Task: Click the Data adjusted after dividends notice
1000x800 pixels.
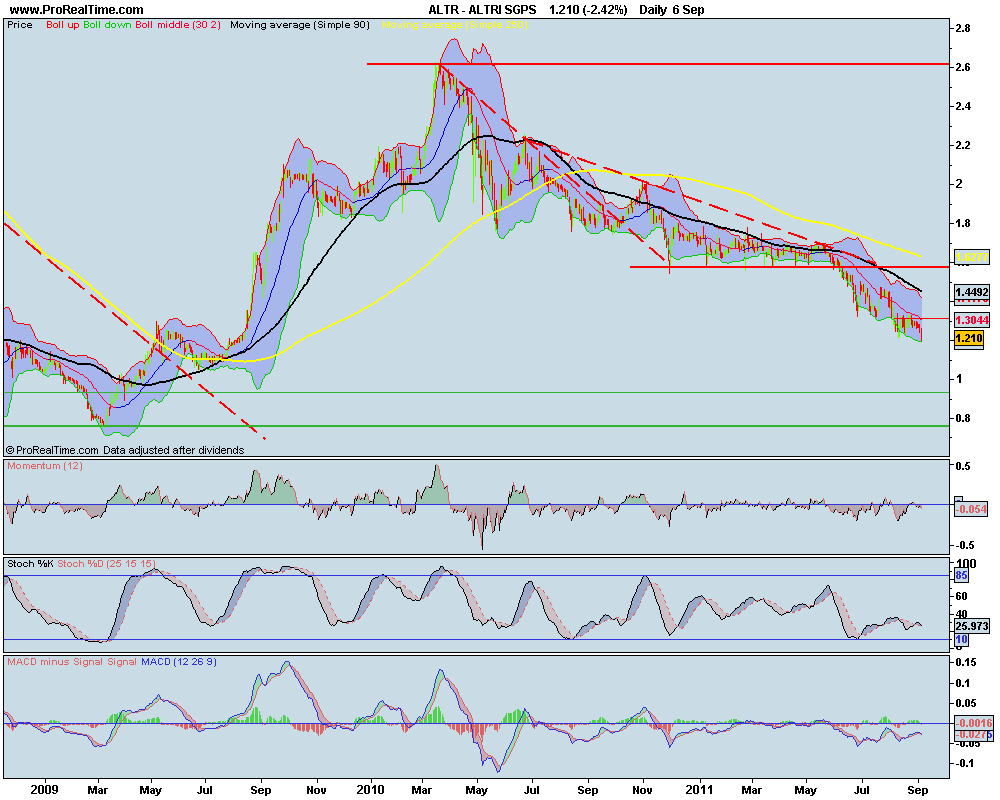Action: click(x=173, y=450)
